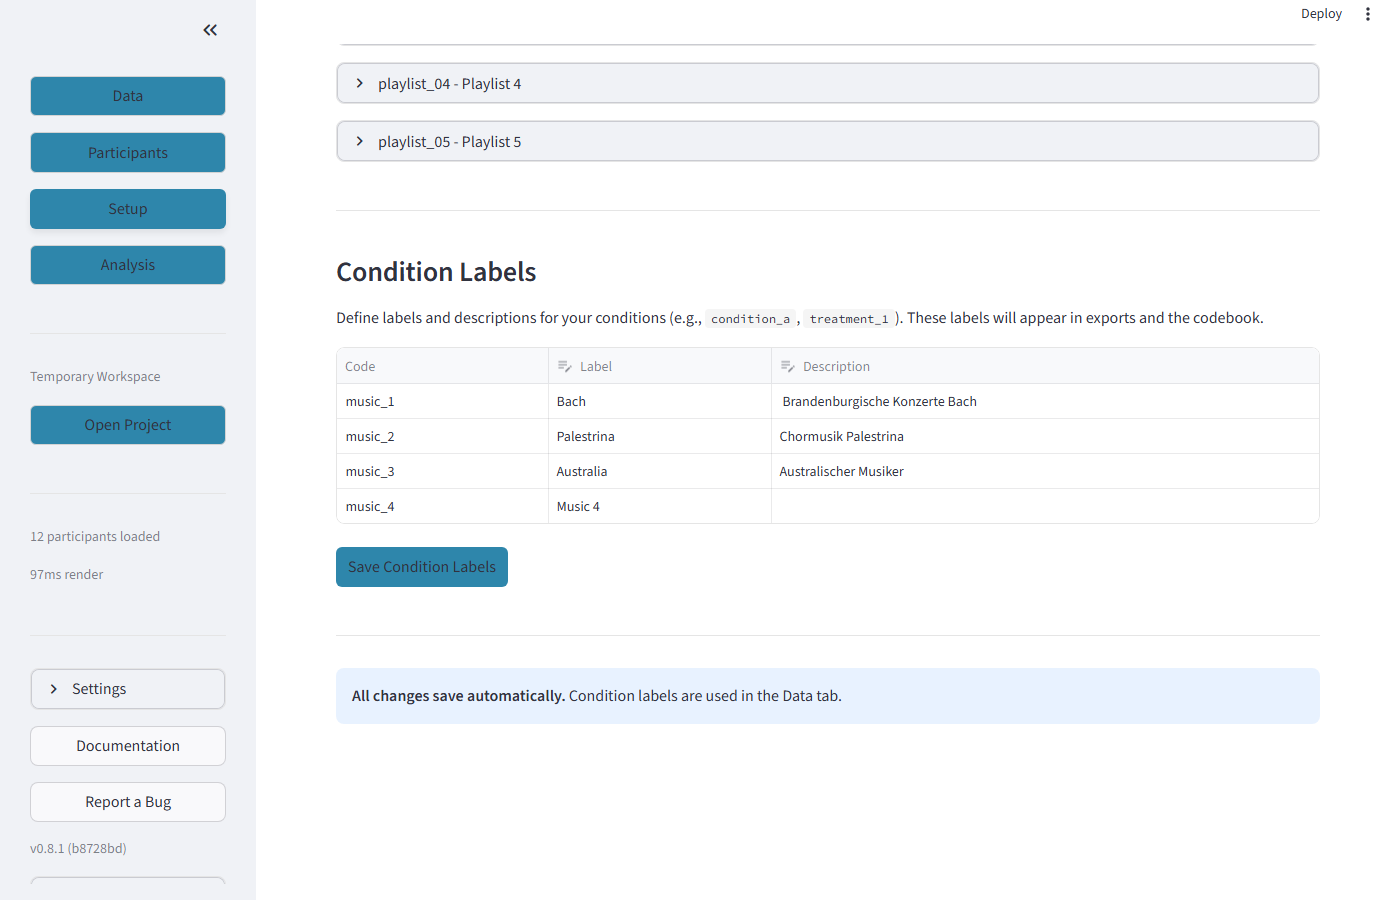
Task: Click the edit icon in the Label column header
Action: click(564, 366)
